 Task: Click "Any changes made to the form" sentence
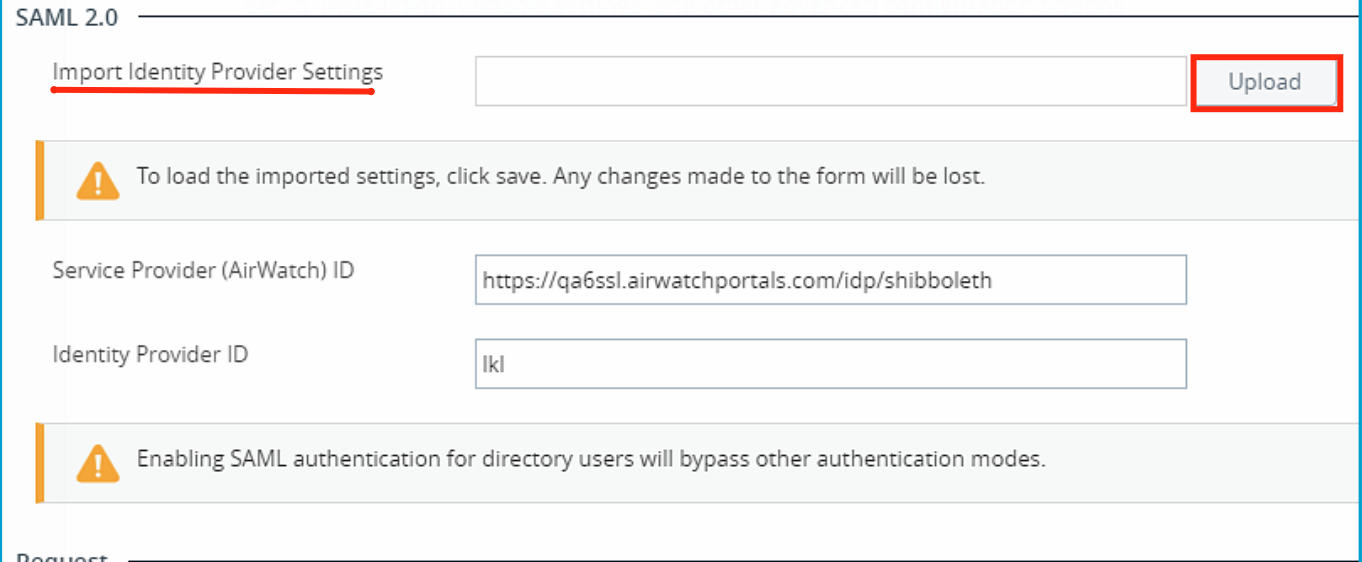(x=770, y=178)
